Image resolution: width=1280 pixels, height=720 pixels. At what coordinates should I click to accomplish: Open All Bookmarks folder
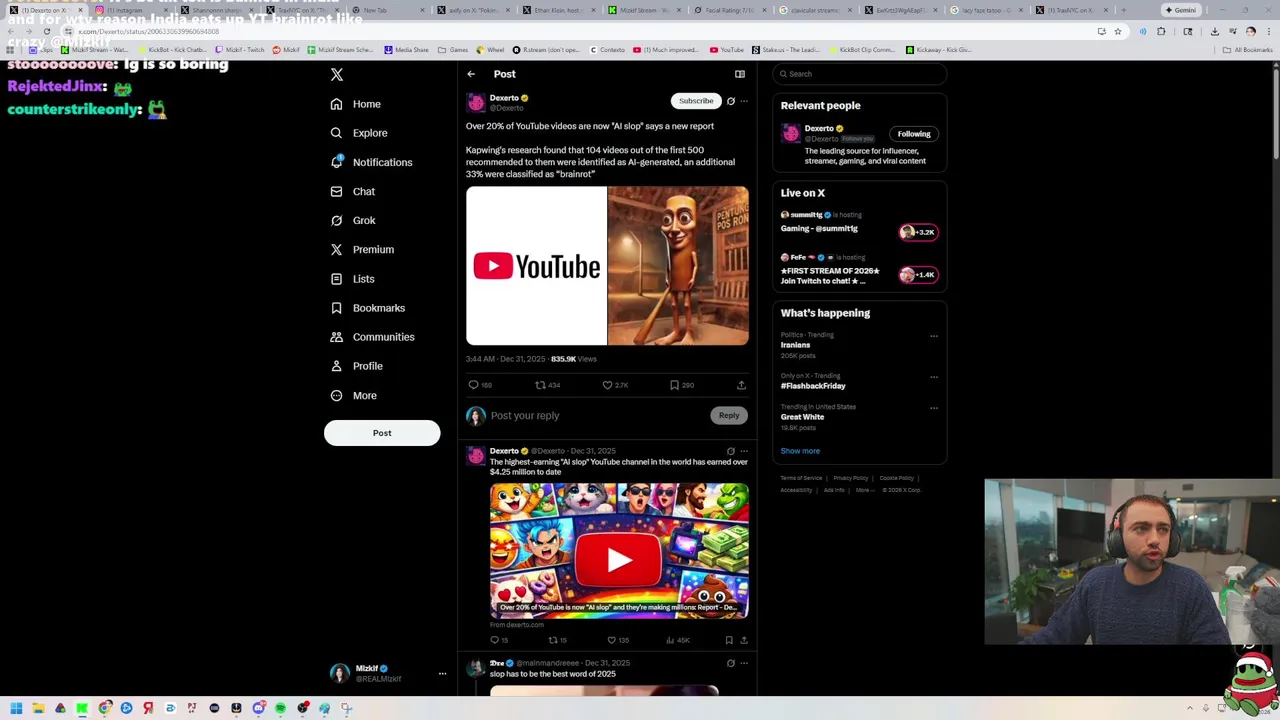coord(1249,50)
